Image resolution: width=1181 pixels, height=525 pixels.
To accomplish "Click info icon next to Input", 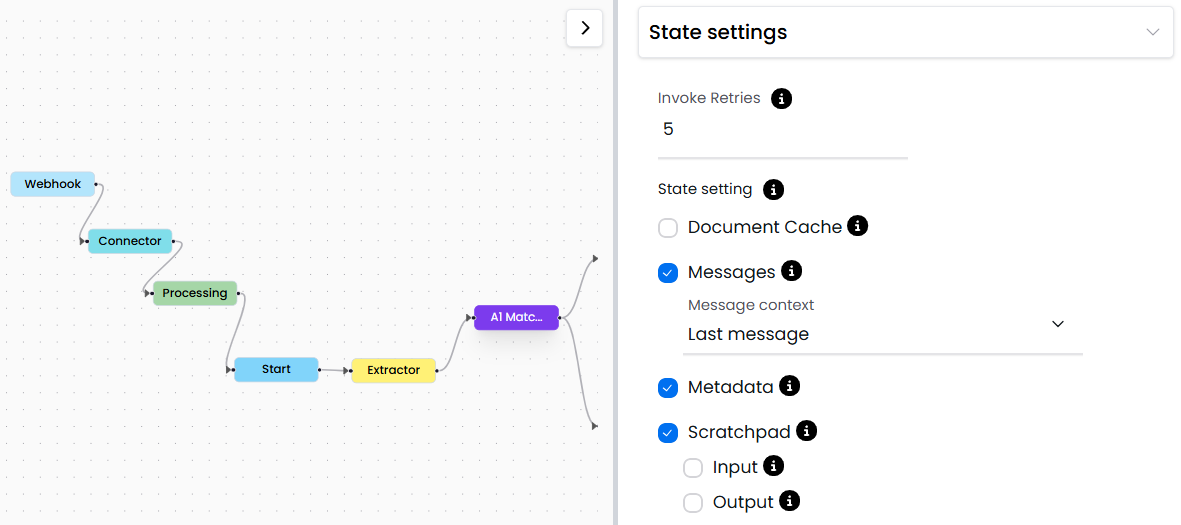I will pos(773,466).
